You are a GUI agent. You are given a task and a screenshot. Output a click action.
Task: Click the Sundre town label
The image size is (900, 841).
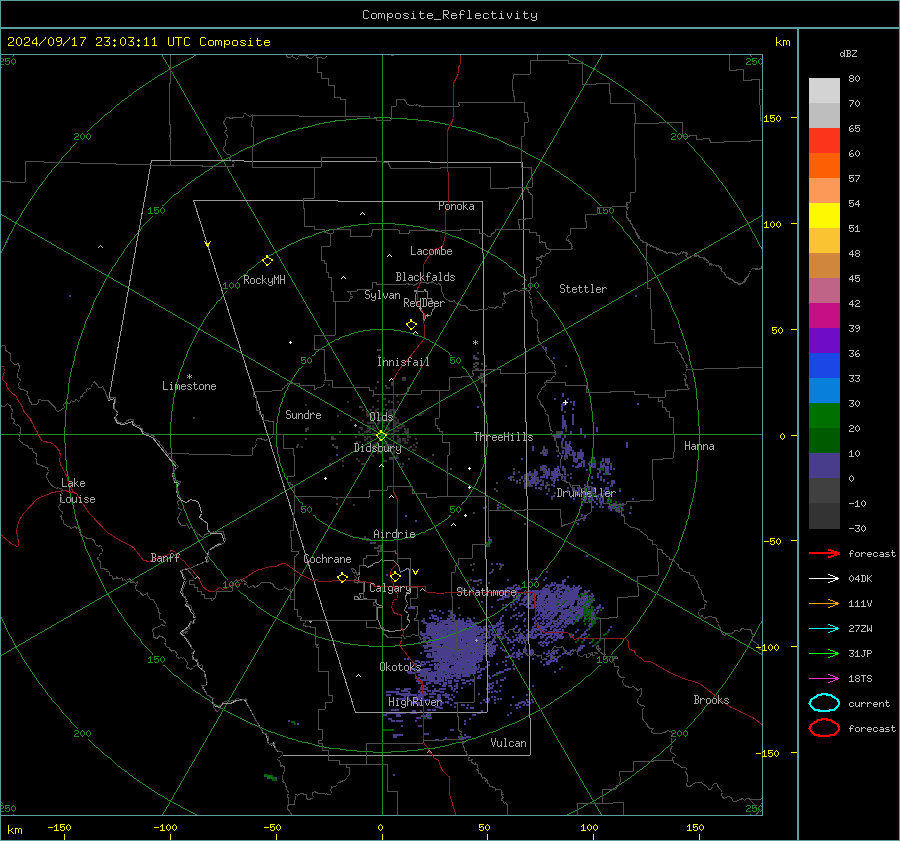303,414
